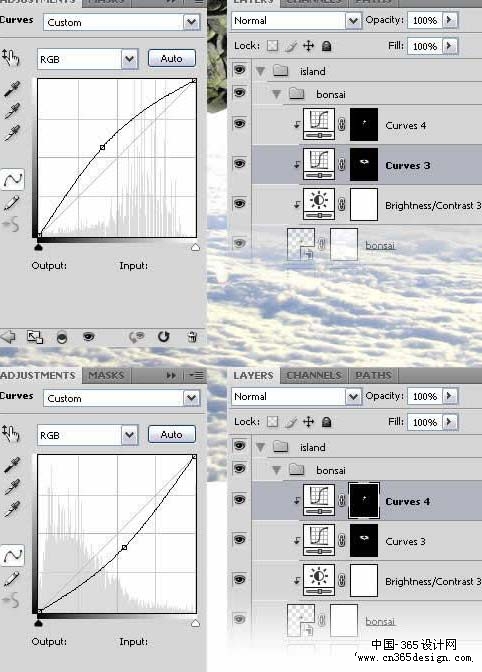Select black point eyedropper in lower Curves panel
Screen dimensions: 482x672
tap(12, 465)
